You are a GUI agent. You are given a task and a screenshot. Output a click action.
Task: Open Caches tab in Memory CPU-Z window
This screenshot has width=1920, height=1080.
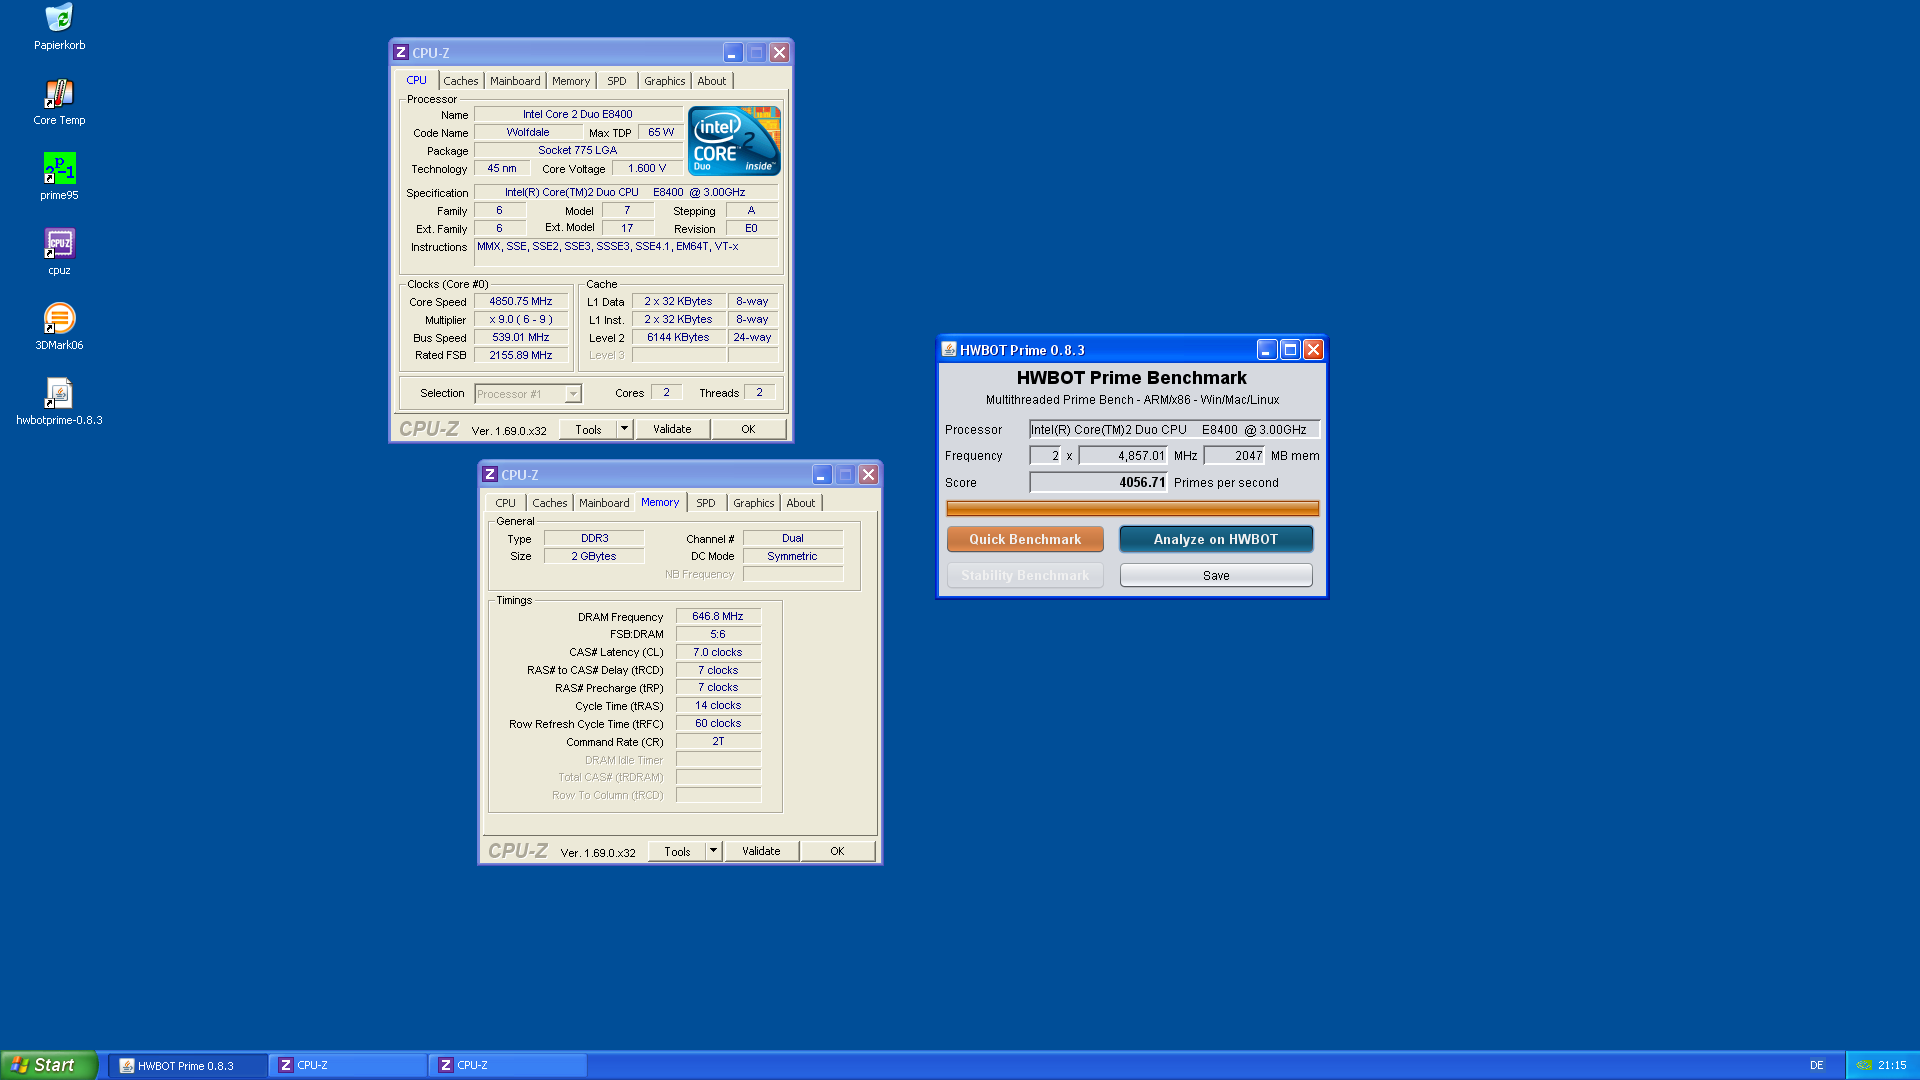pos(550,503)
